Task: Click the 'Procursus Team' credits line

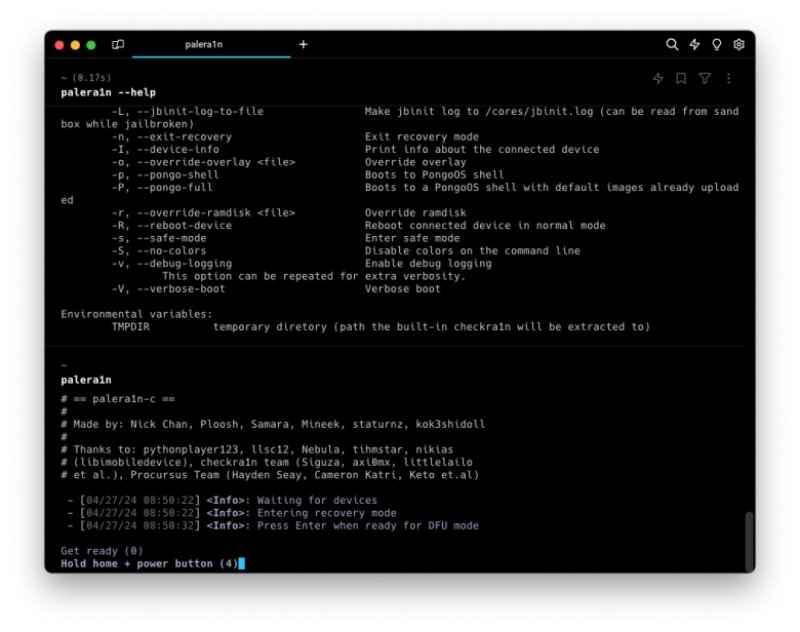Action: (269, 475)
